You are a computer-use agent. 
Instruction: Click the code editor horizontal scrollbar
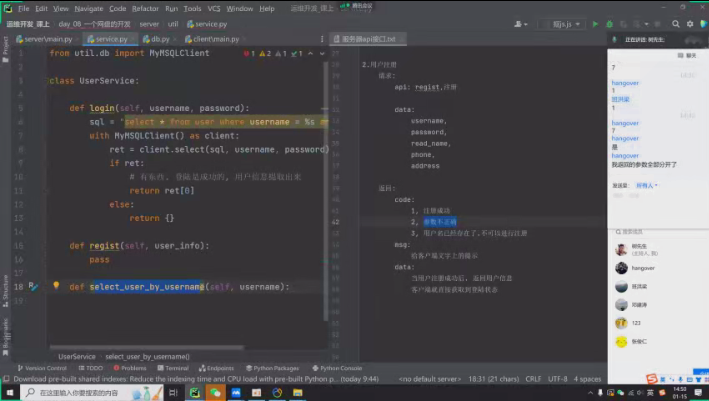(147, 348)
